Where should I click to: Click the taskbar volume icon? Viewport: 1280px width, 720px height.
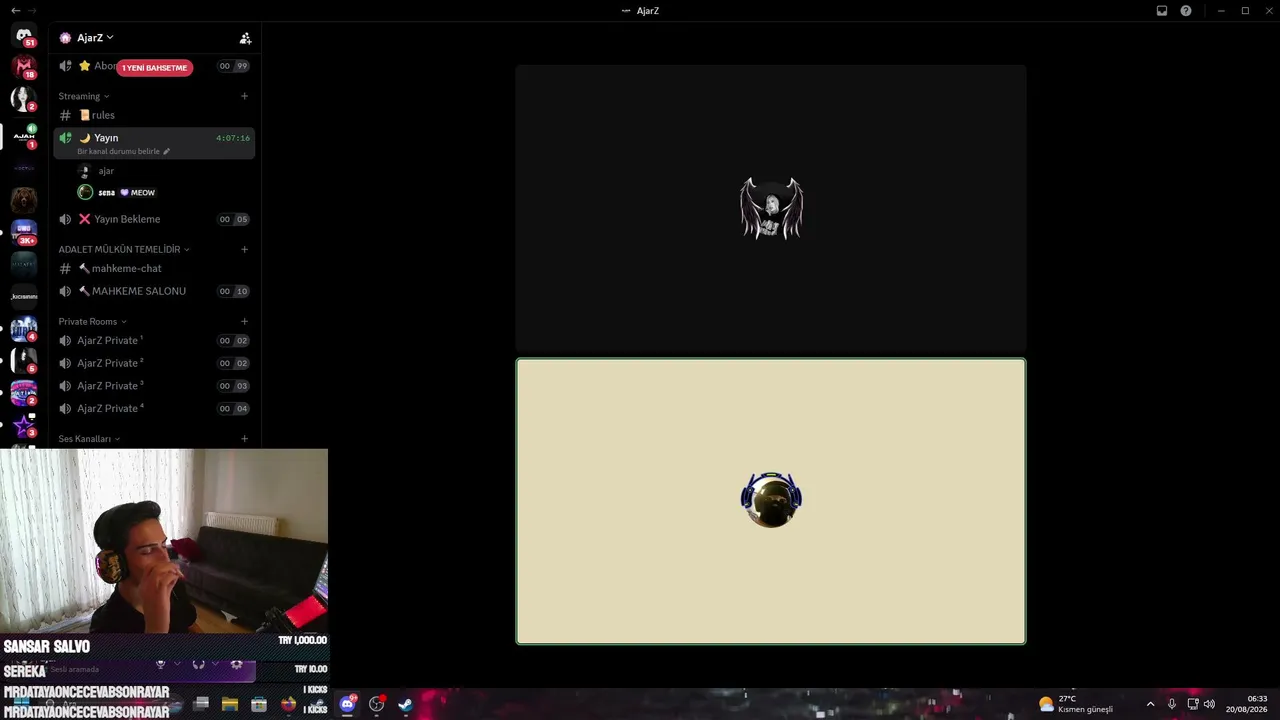tap(1209, 704)
